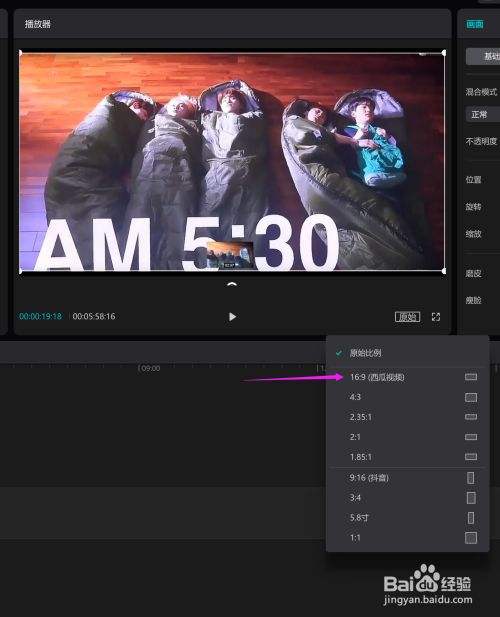This screenshot has width=500, height=617.
Task: Click the 混合模式 label
Action: pyautogui.click(x=482, y=92)
